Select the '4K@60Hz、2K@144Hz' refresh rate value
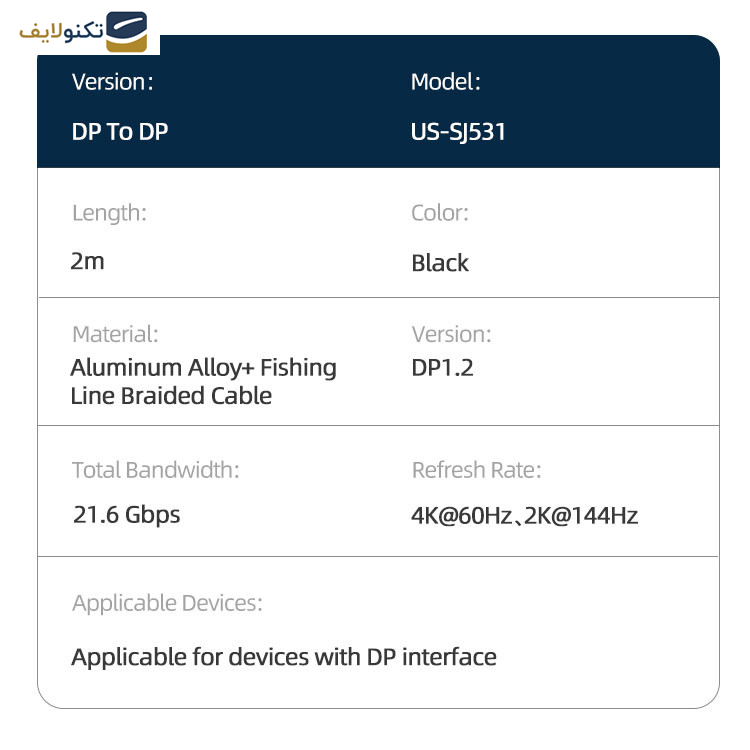 click(x=525, y=516)
